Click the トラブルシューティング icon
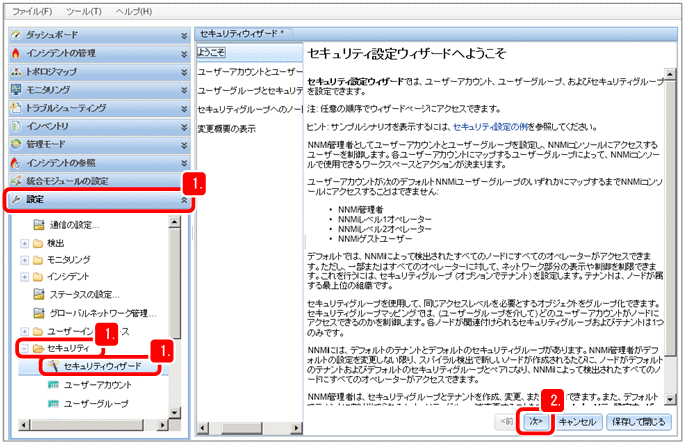Screen dimensions: 685x444 tap(16, 108)
